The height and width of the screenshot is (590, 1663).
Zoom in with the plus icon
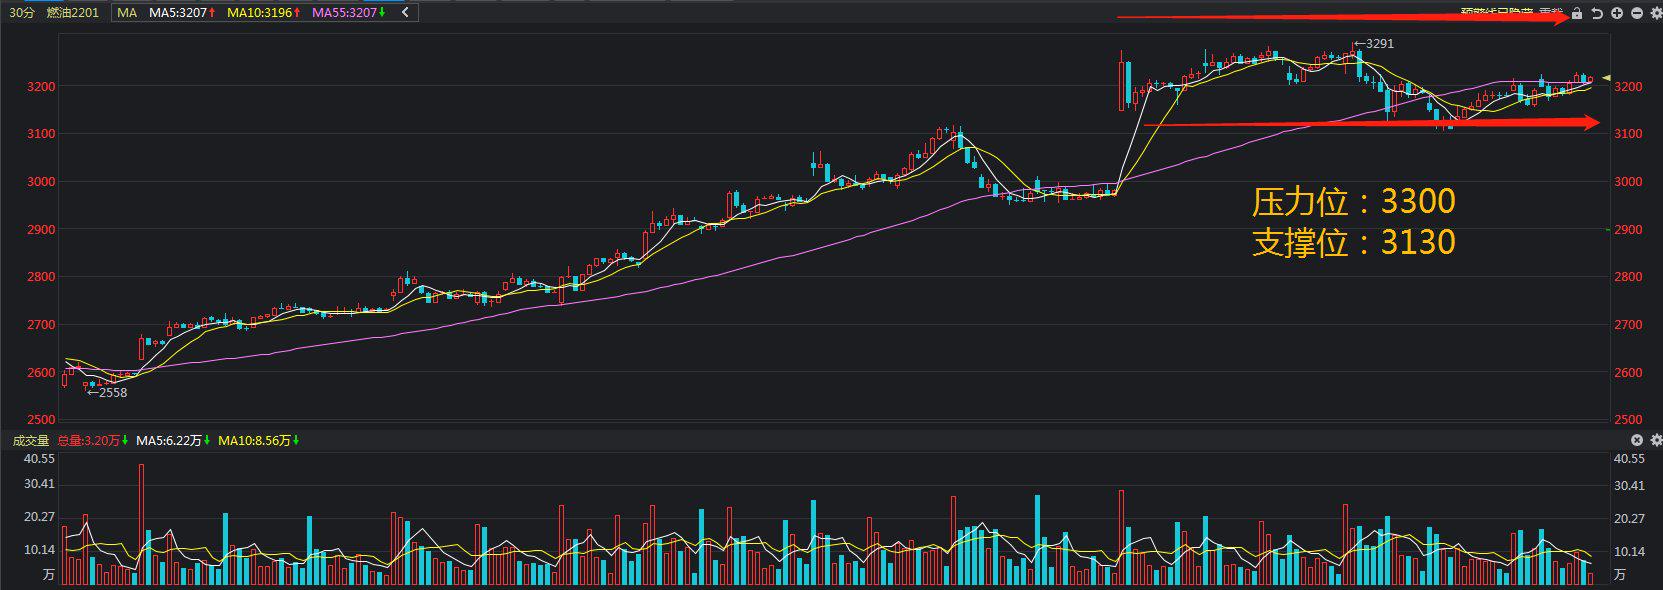point(1617,13)
